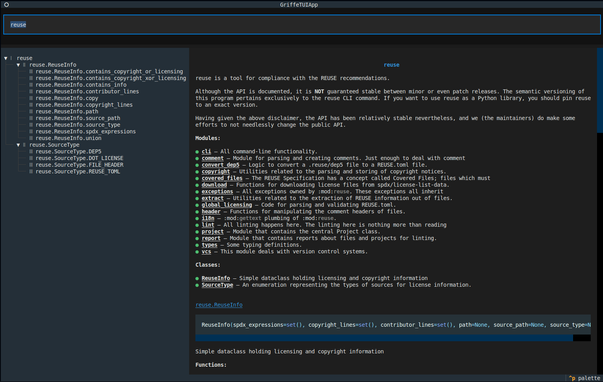Click the green bullet beside ReuseInfo class
The width and height of the screenshot is (603, 382).
(x=197, y=278)
